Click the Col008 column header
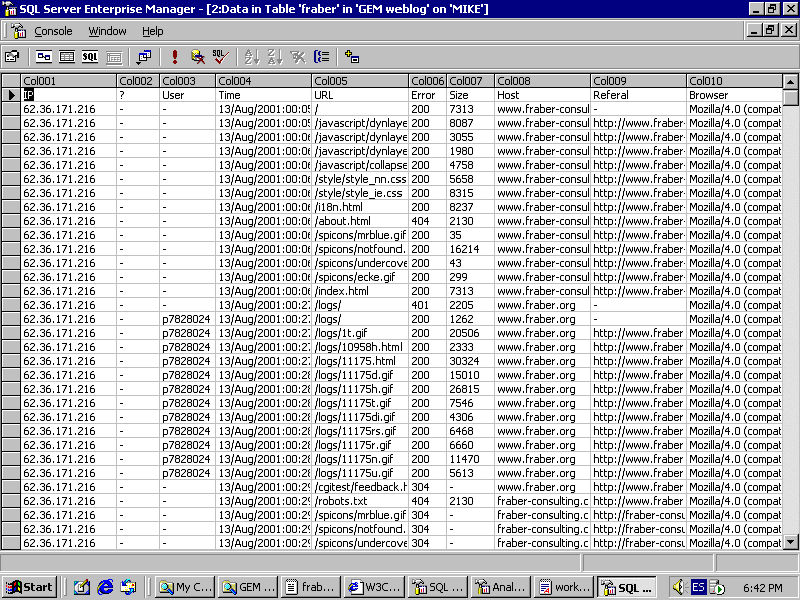The height and width of the screenshot is (600, 800). point(542,81)
